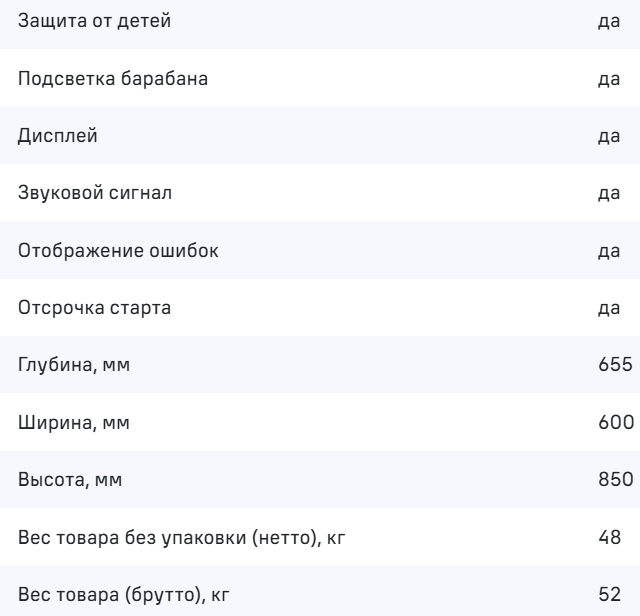Click the "Вес товара (брутто), кг" label

click(125, 596)
